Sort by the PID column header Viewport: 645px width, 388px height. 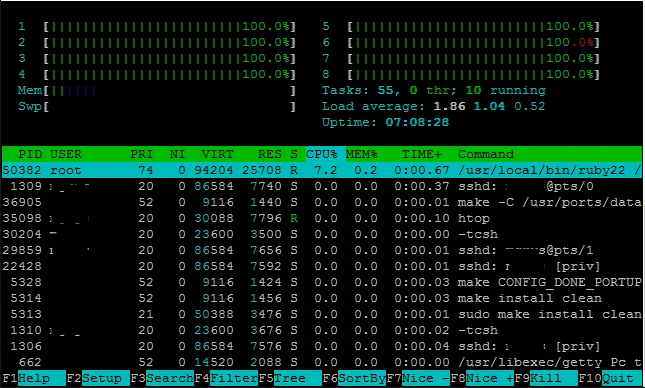(x=30, y=154)
